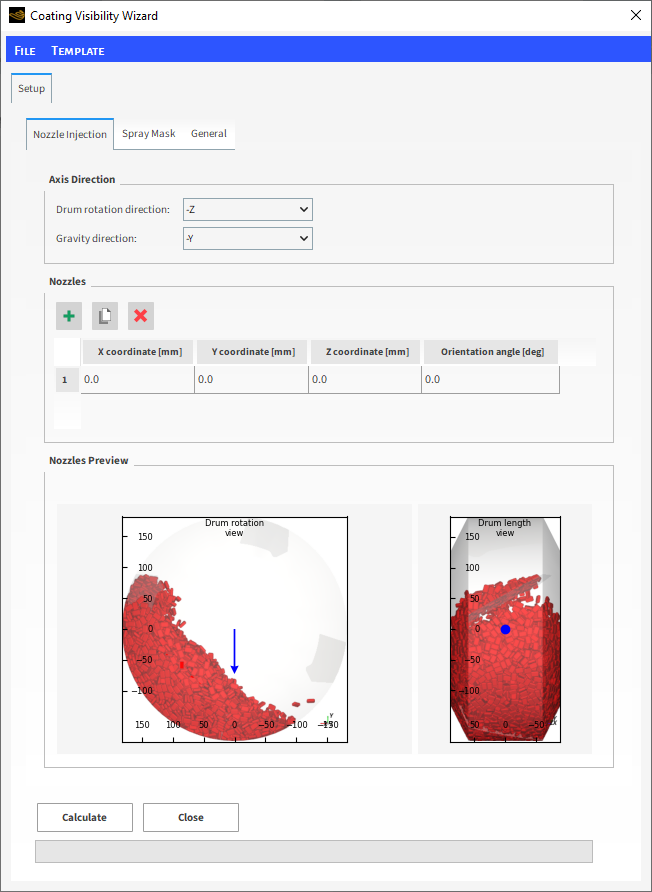Screen dimensions: 652x892
Task: Select row 1 header in nozzles table
Action: (x=66, y=380)
